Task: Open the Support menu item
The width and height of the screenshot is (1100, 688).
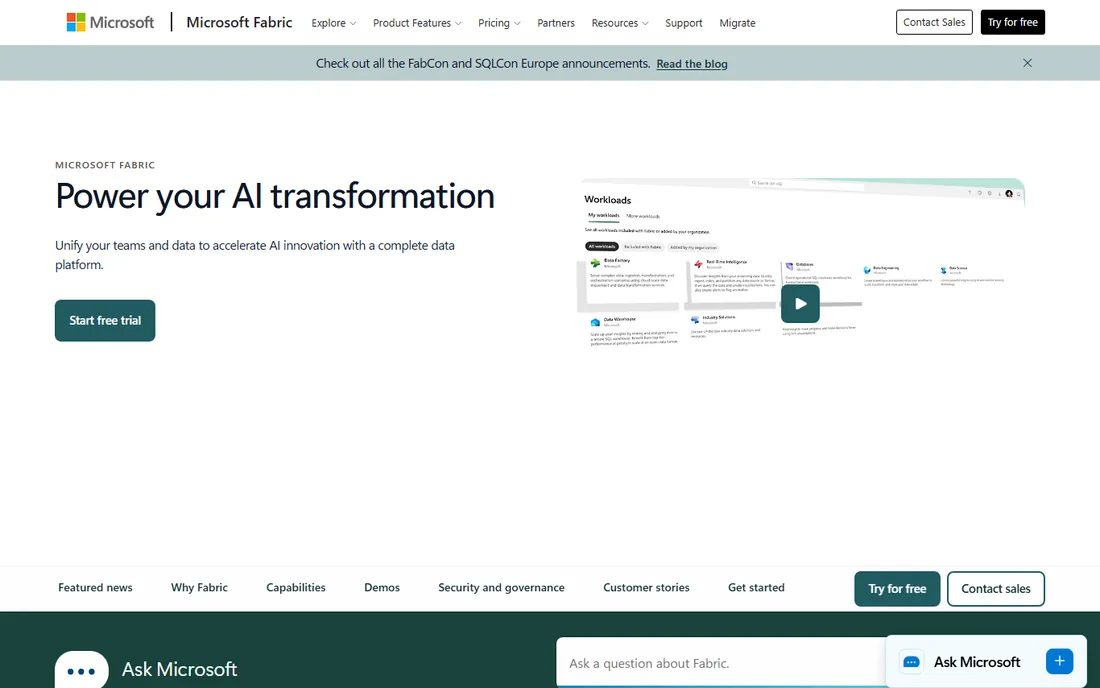Action: click(x=683, y=23)
